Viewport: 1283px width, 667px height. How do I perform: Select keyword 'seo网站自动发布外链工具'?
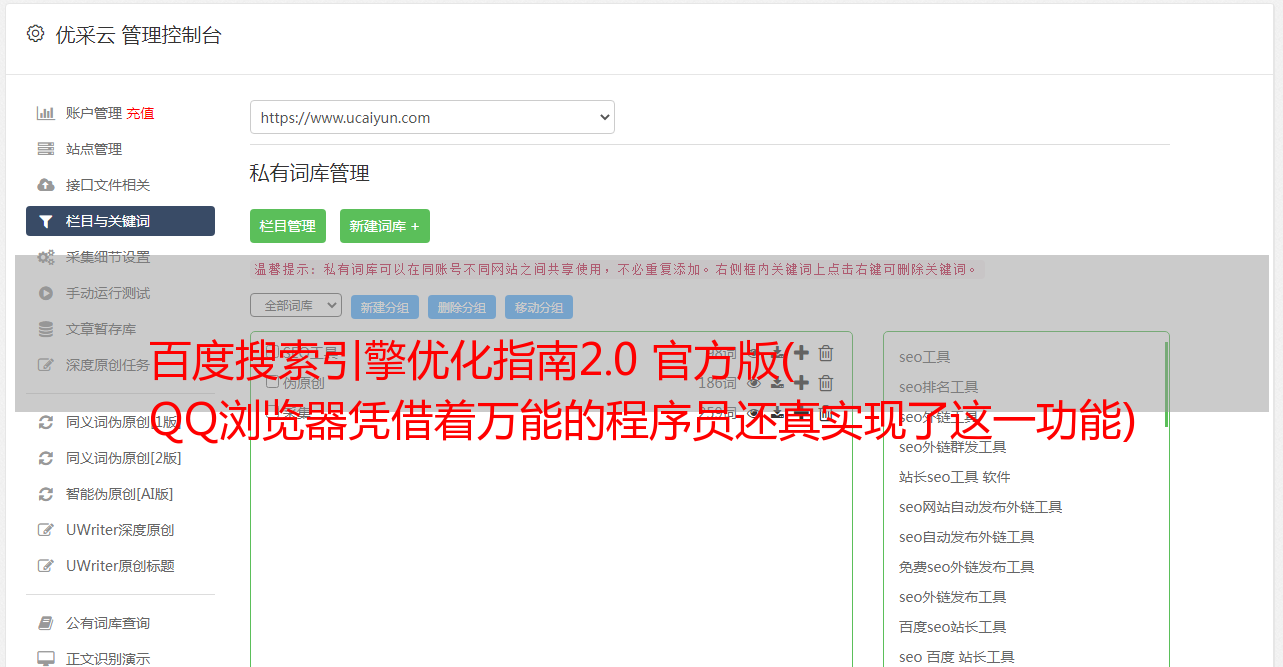click(x=980, y=507)
